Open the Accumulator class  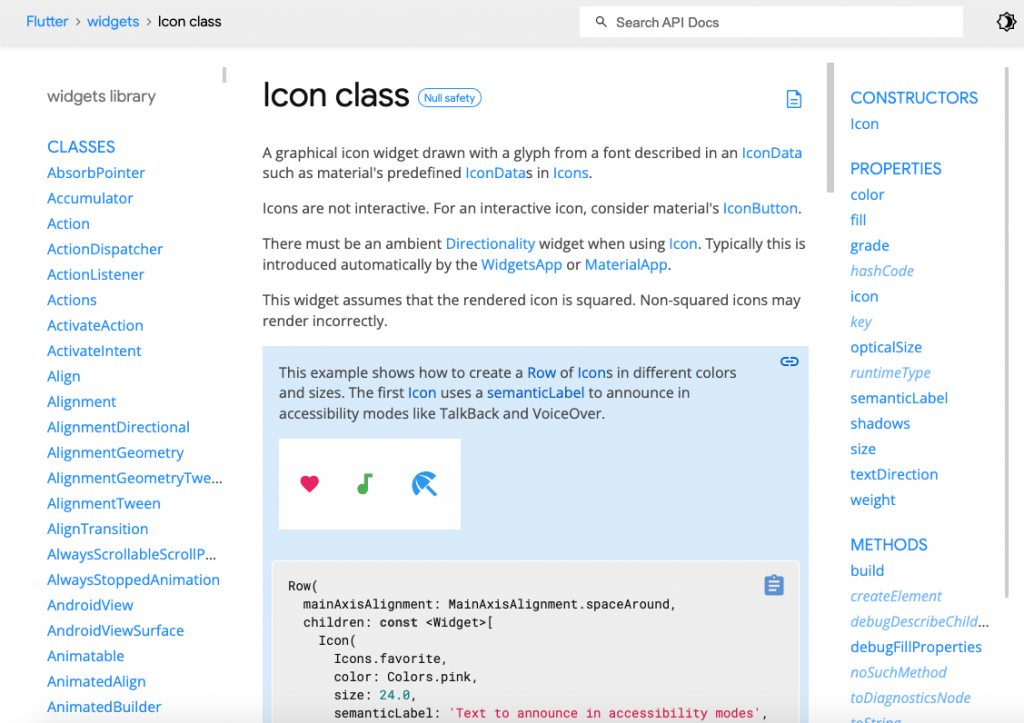click(x=90, y=199)
